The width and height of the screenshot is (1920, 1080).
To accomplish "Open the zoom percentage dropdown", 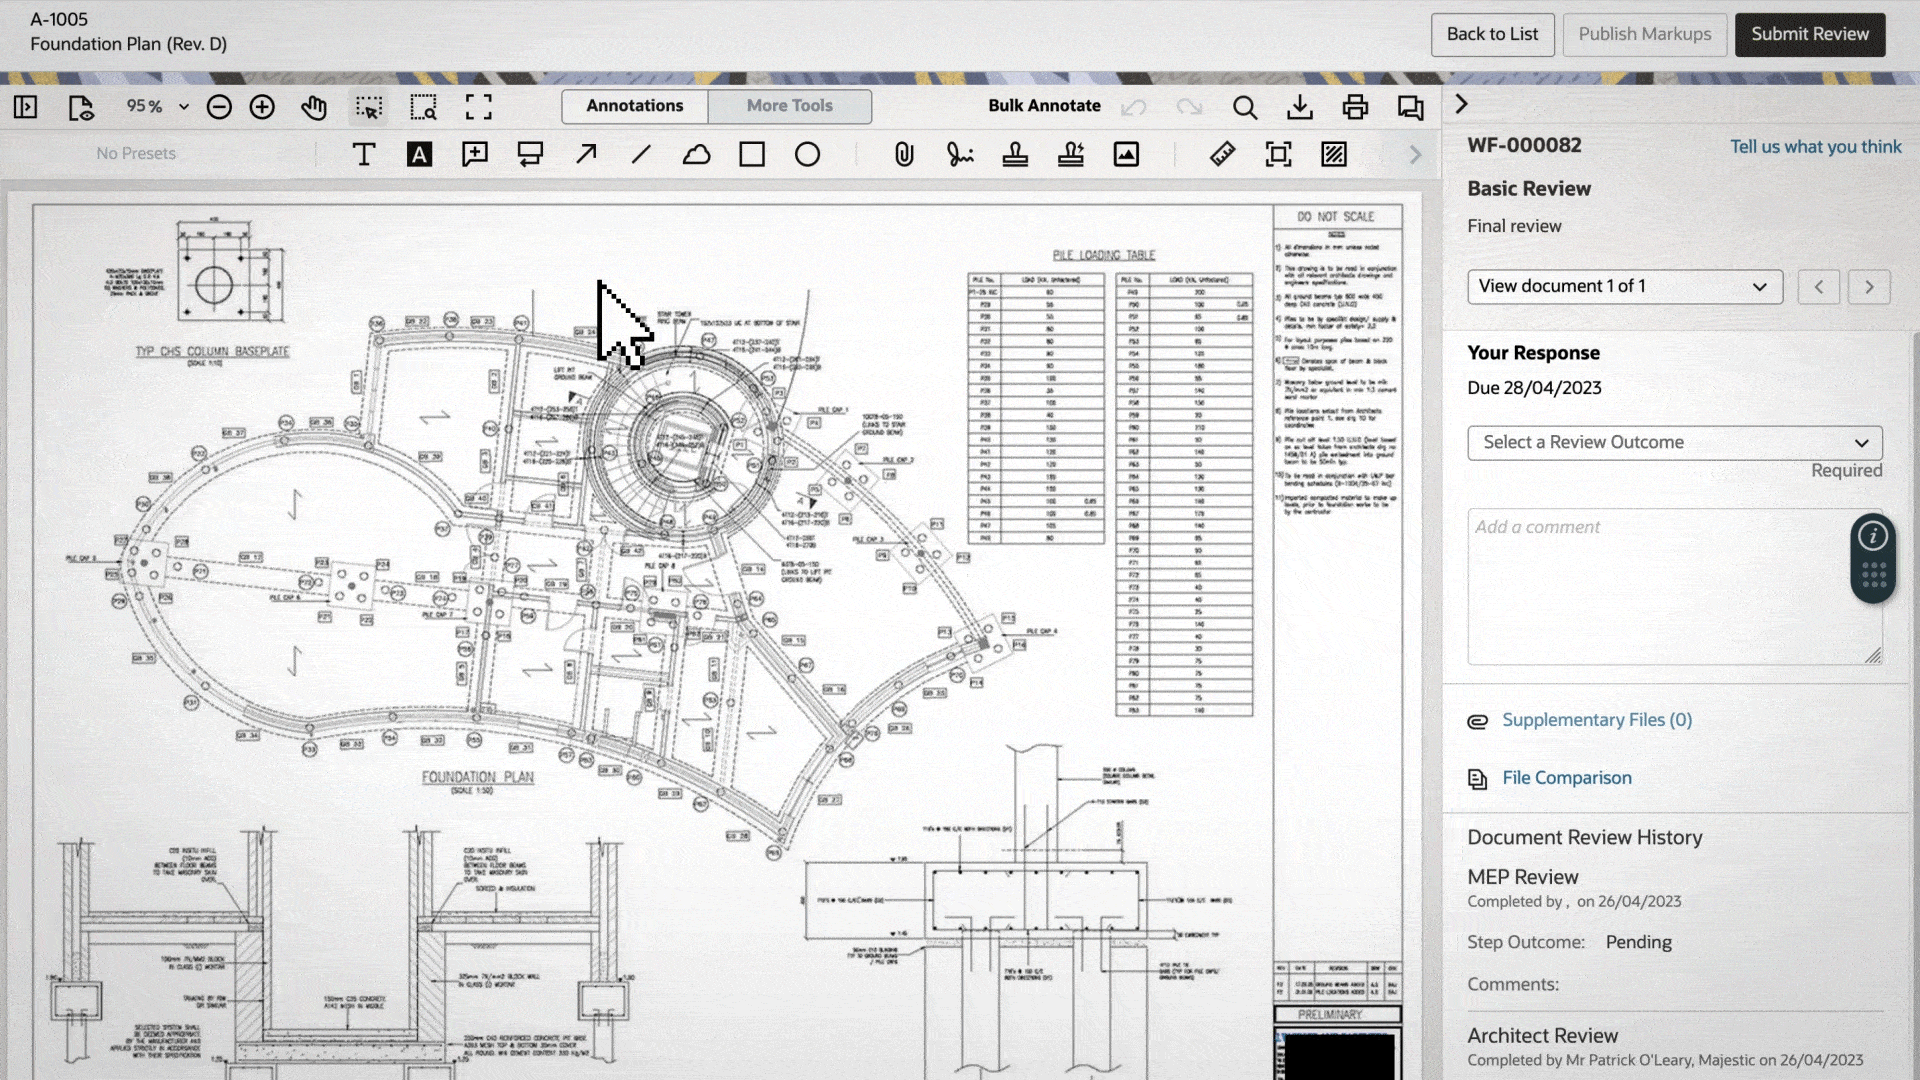I will click(x=183, y=107).
